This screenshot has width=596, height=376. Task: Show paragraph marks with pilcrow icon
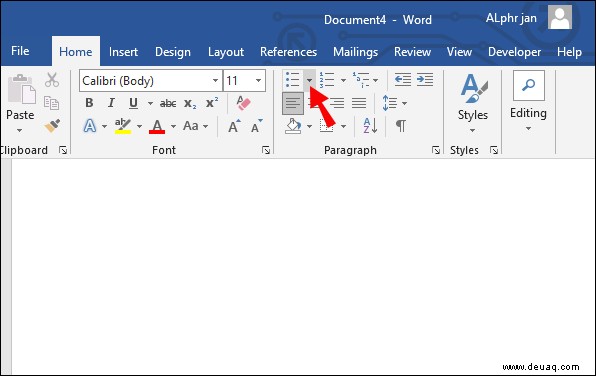401,126
